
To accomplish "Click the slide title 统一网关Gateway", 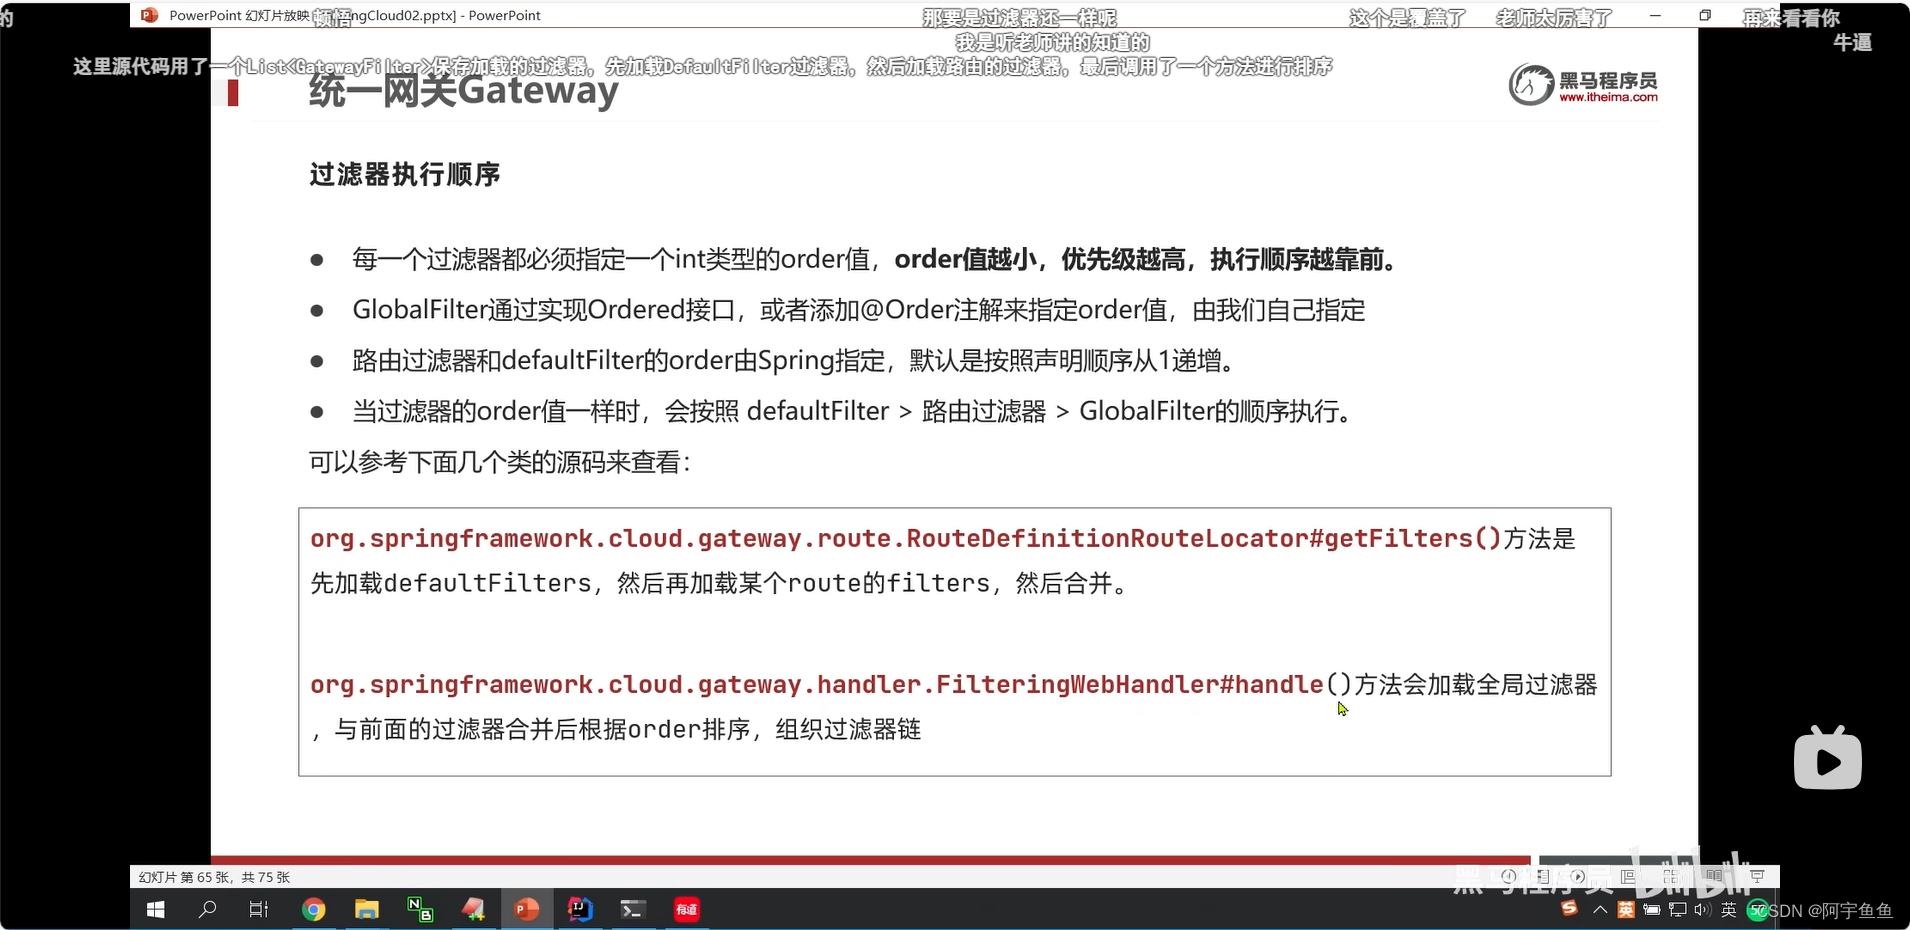I will 464,91.
